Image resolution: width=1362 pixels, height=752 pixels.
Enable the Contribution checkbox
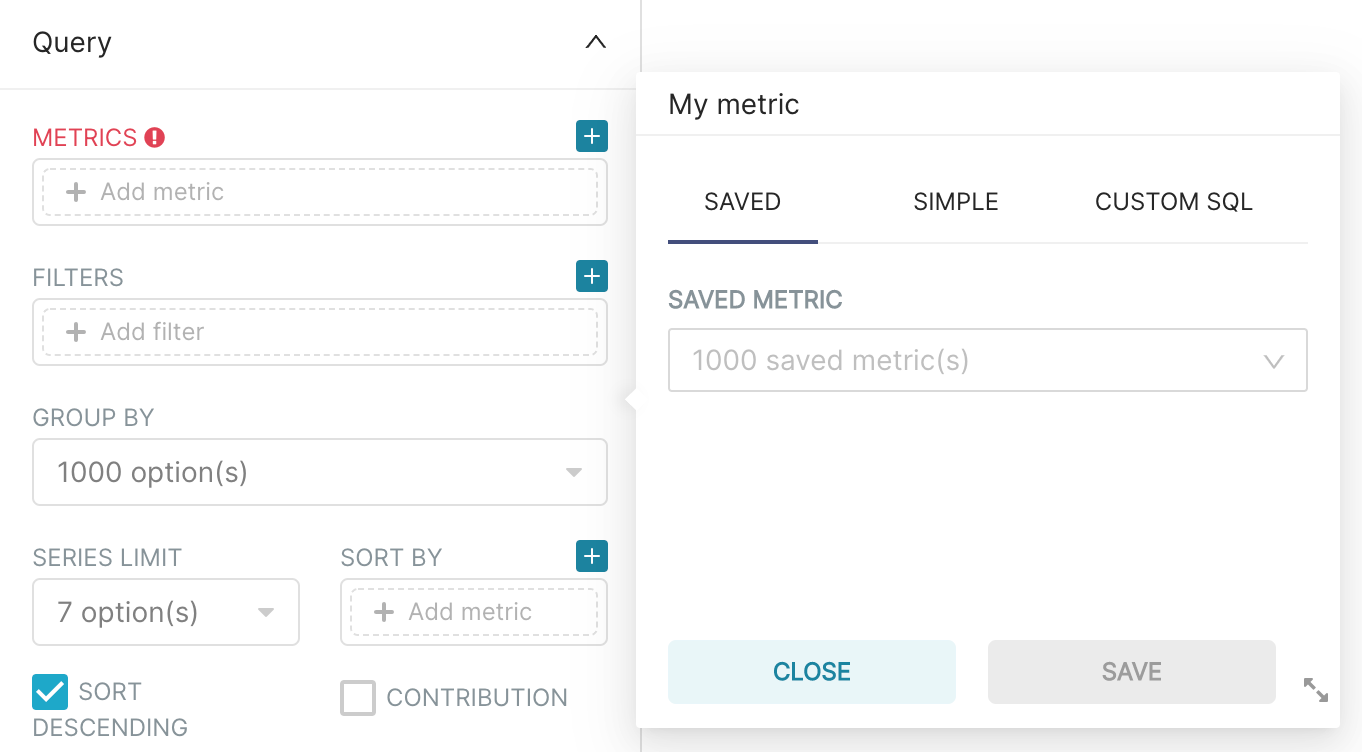(x=358, y=698)
